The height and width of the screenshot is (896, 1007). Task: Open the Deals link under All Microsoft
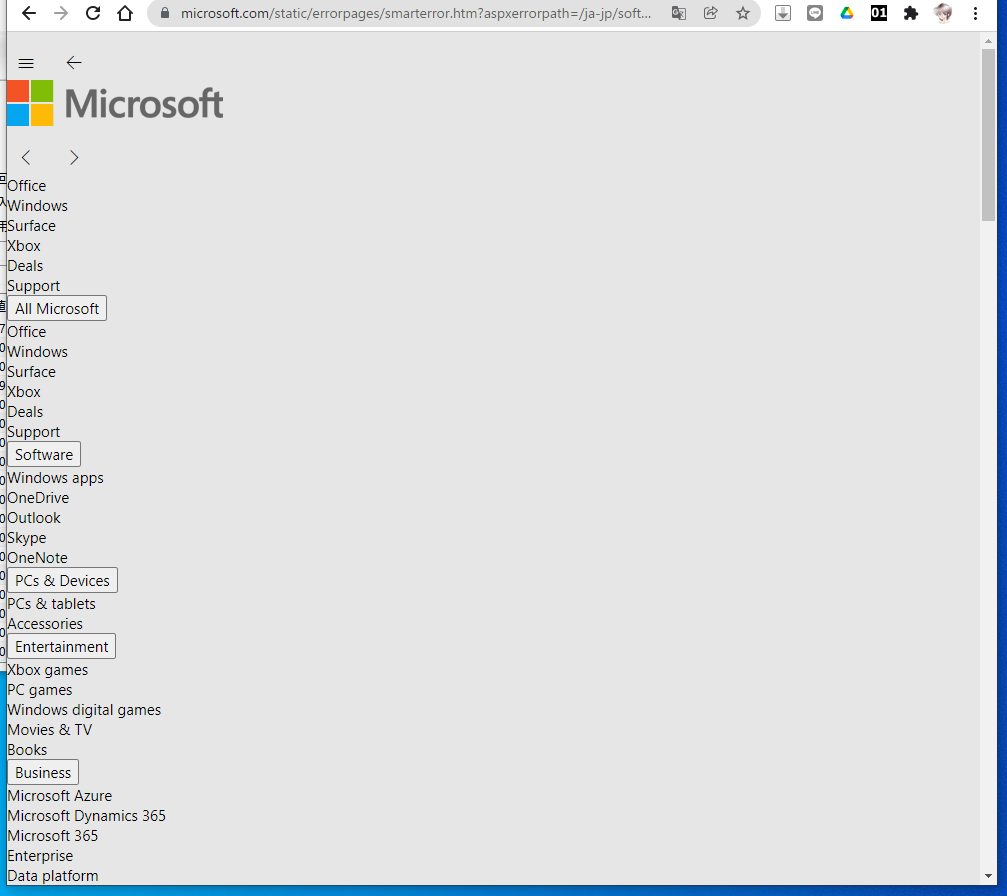(x=25, y=411)
